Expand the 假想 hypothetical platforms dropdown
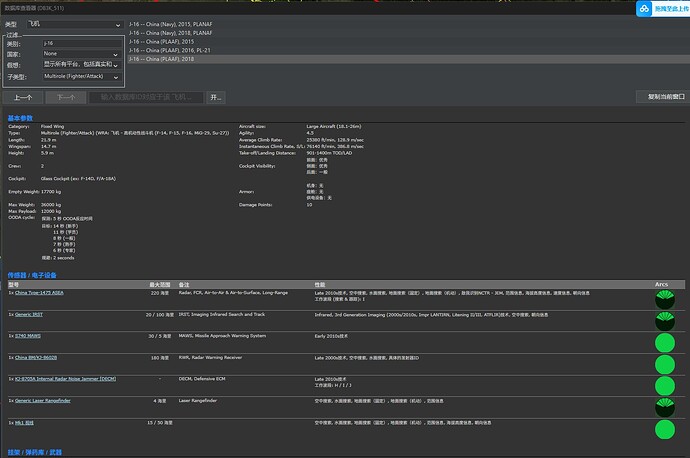This screenshot has width=690, height=458. (x=81, y=64)
